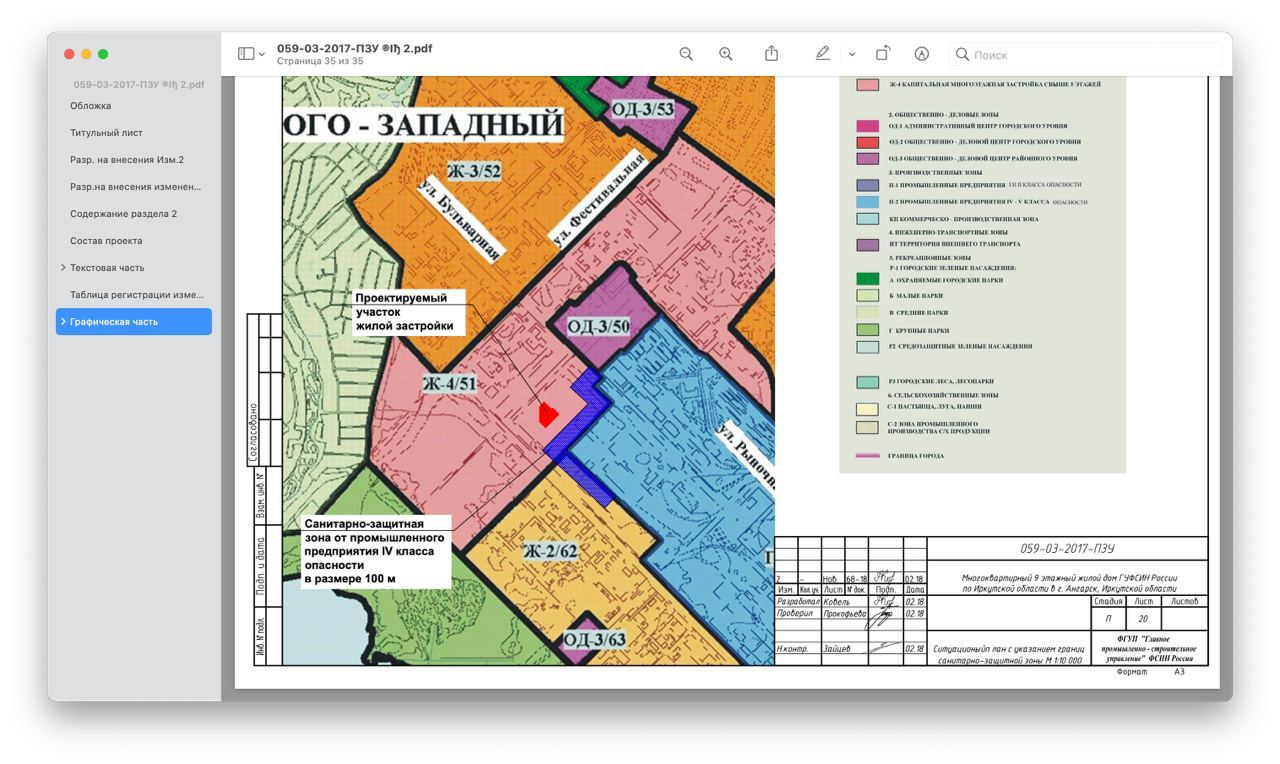Click the Зайцев name in title block
The width and height of the screenshot is (1280, 764).
coord(838,648)
